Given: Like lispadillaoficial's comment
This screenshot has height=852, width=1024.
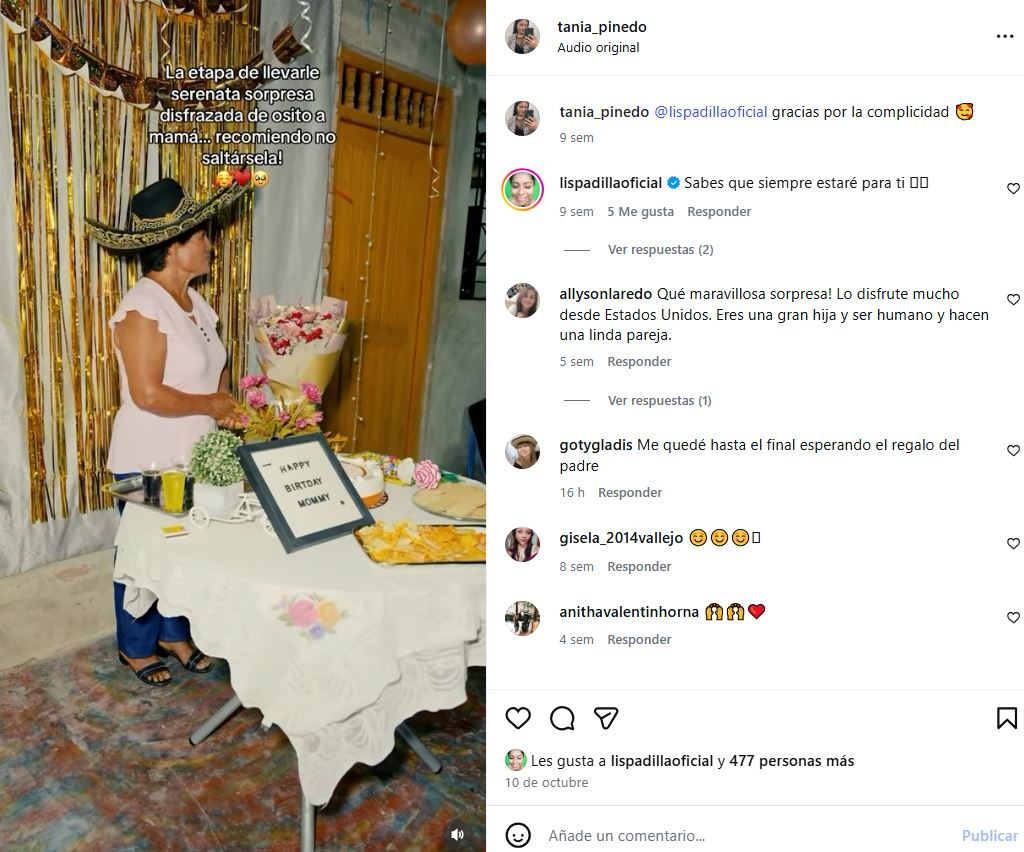Looking at the screenshot, I should pyautogui.click(x=1013, y=189).
